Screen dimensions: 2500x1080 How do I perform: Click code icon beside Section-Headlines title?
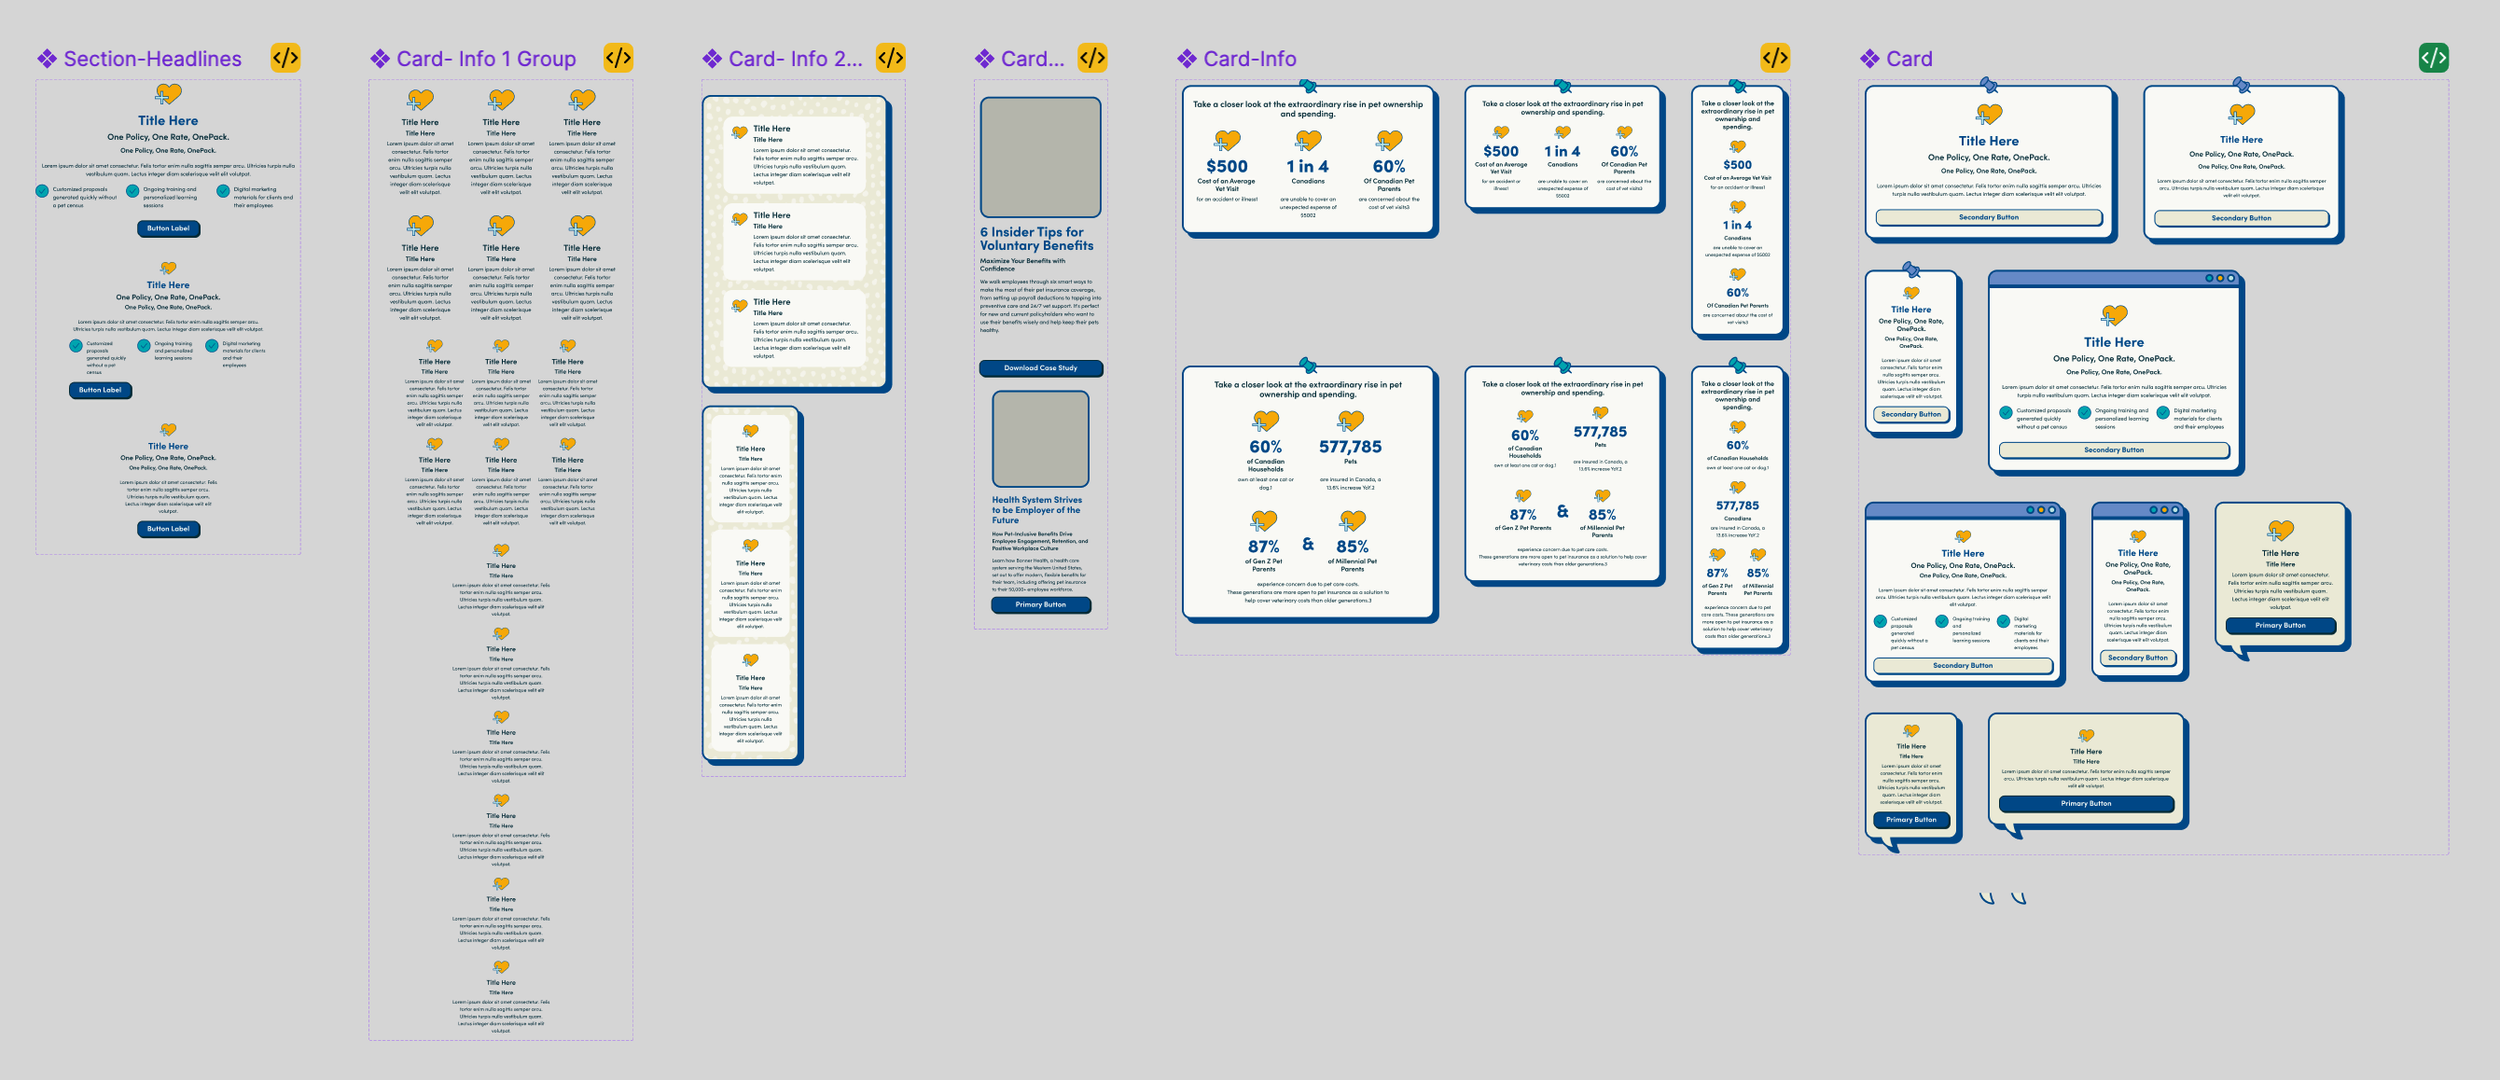[285, 58]
